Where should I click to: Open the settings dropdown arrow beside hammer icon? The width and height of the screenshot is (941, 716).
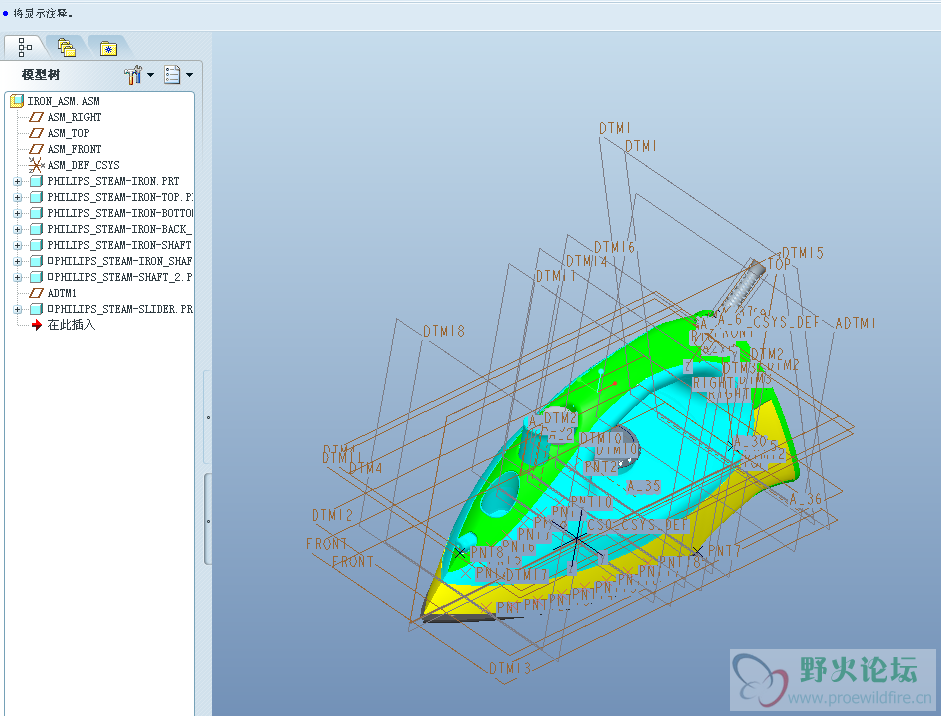[151, 75]
